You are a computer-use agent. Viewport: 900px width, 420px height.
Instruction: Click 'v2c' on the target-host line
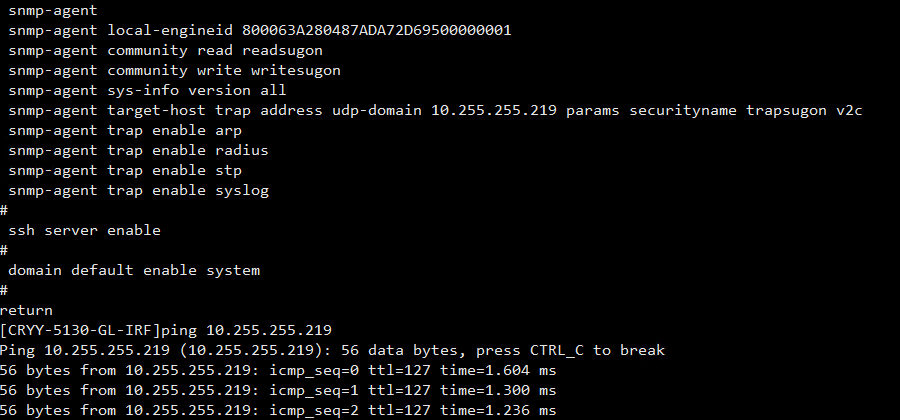point(849,110)
